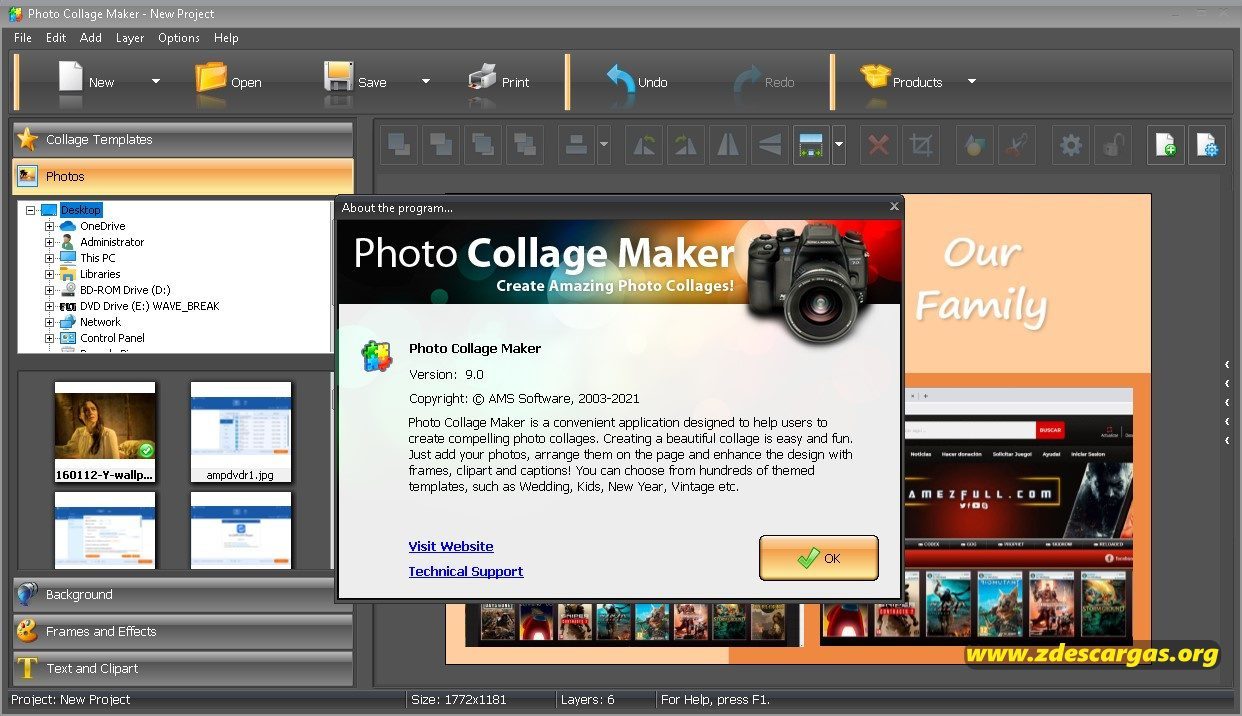Close the About the program dialog

click(x=894, y=207)
